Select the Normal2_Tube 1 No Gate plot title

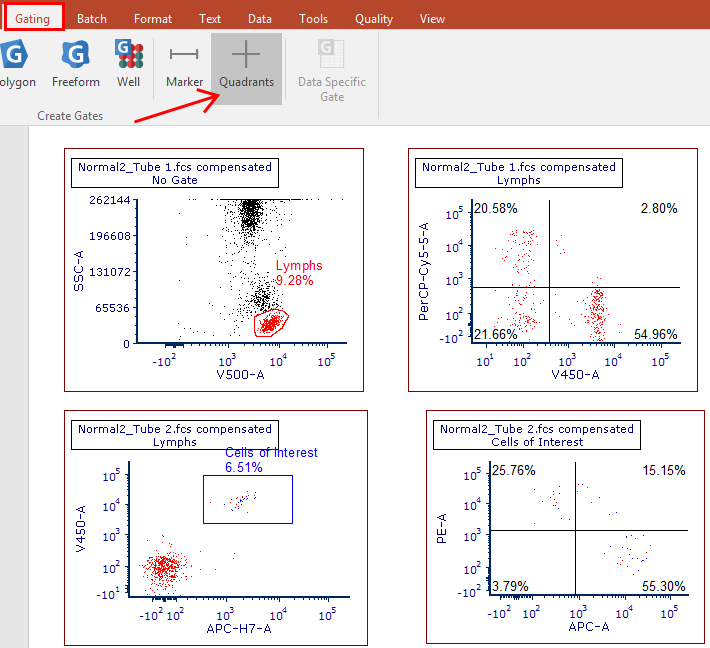175,174
